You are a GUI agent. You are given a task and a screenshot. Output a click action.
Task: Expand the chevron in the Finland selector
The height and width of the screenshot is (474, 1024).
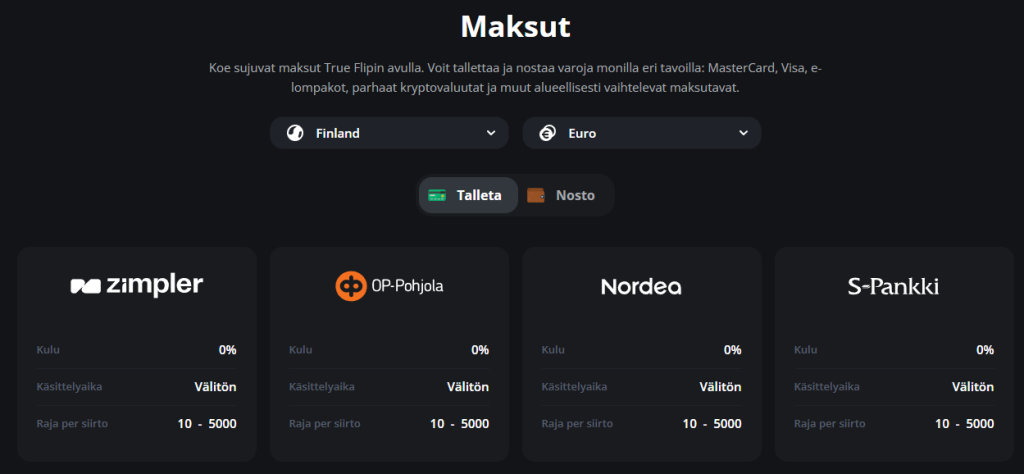(490, 133)
